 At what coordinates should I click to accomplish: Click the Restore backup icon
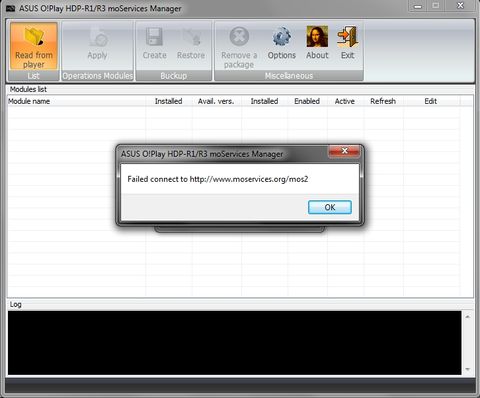pos(191,37)
